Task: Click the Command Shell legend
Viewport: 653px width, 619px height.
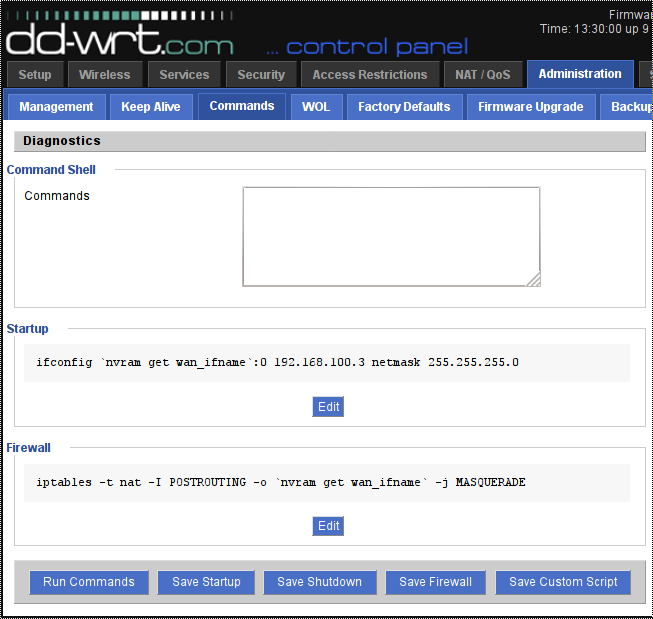Action: (51, 170)
